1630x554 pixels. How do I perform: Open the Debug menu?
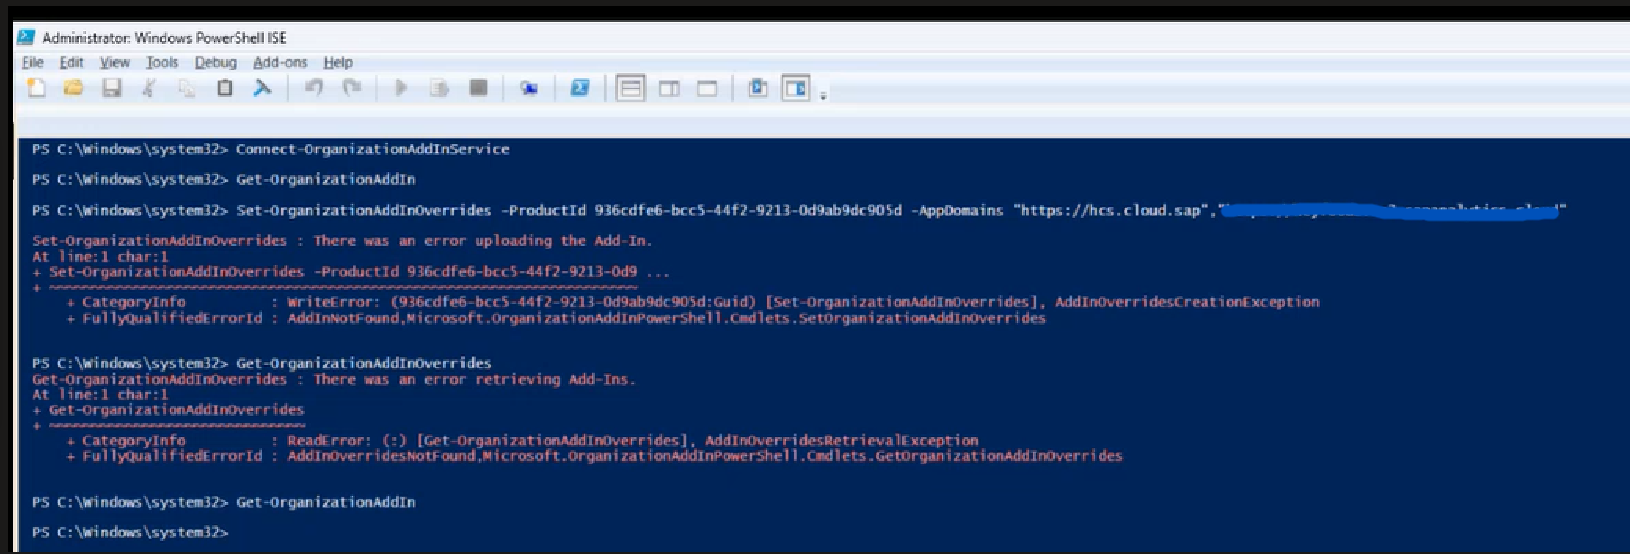[x=215, y=62]
